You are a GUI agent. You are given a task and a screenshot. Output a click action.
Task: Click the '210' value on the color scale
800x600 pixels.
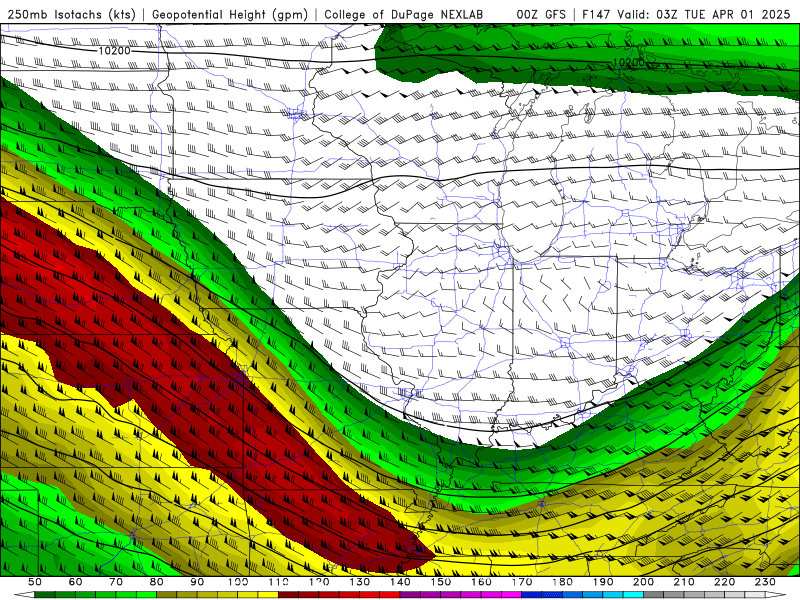tap(684, 582)
